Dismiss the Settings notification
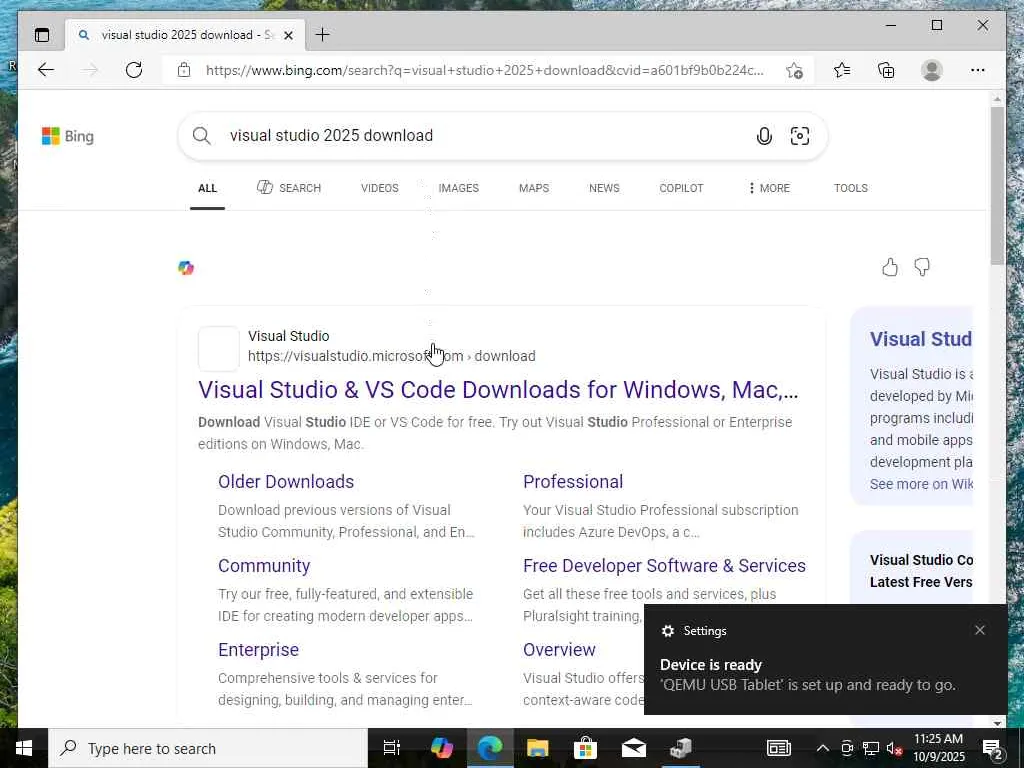The height and width of the screenshot is (768, 1024). point(980,630)
